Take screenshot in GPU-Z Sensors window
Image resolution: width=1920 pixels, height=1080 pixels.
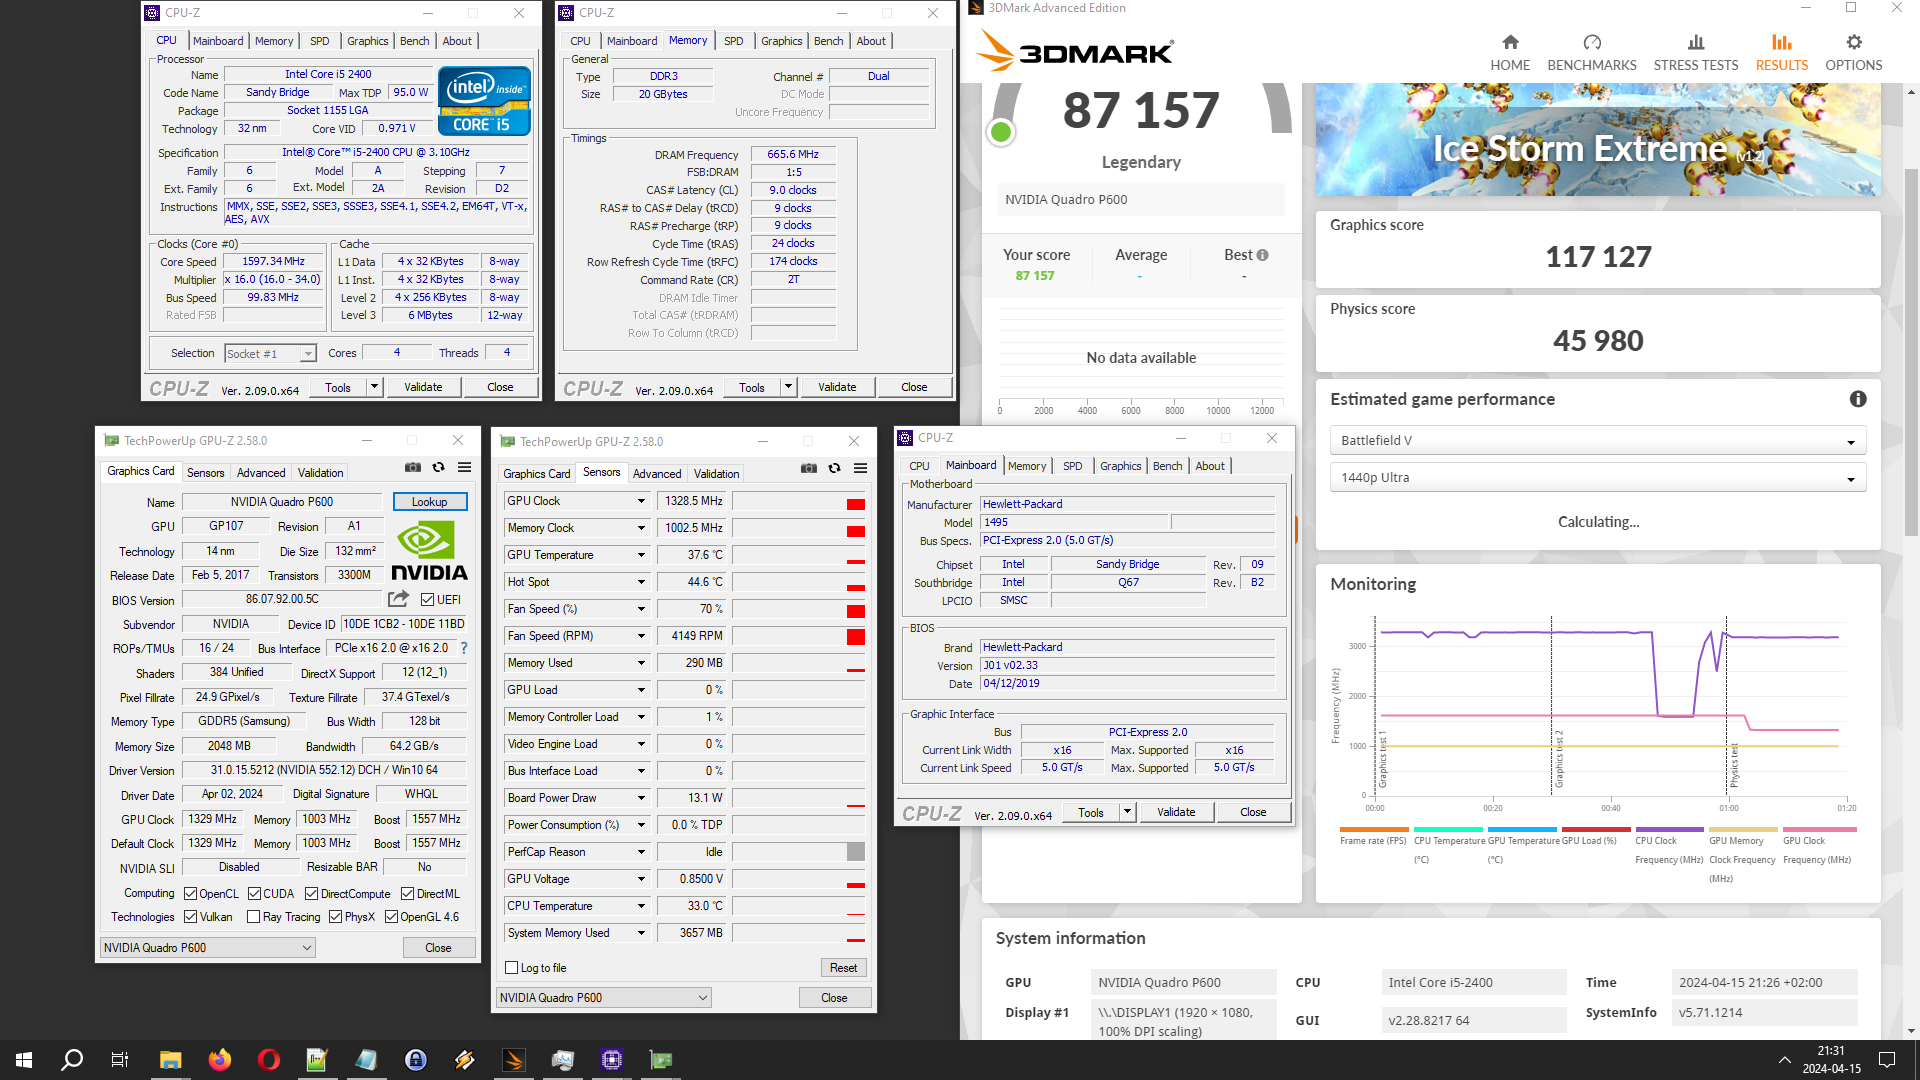[809, 468]
